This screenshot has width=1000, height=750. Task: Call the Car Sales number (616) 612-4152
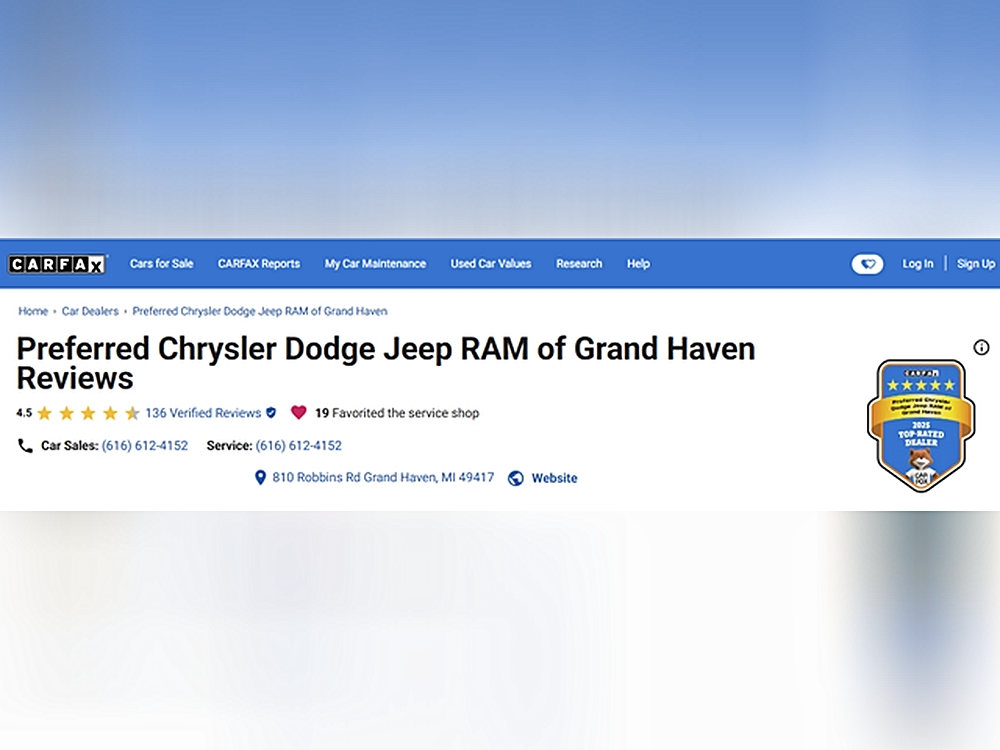[x=145, y=445]
